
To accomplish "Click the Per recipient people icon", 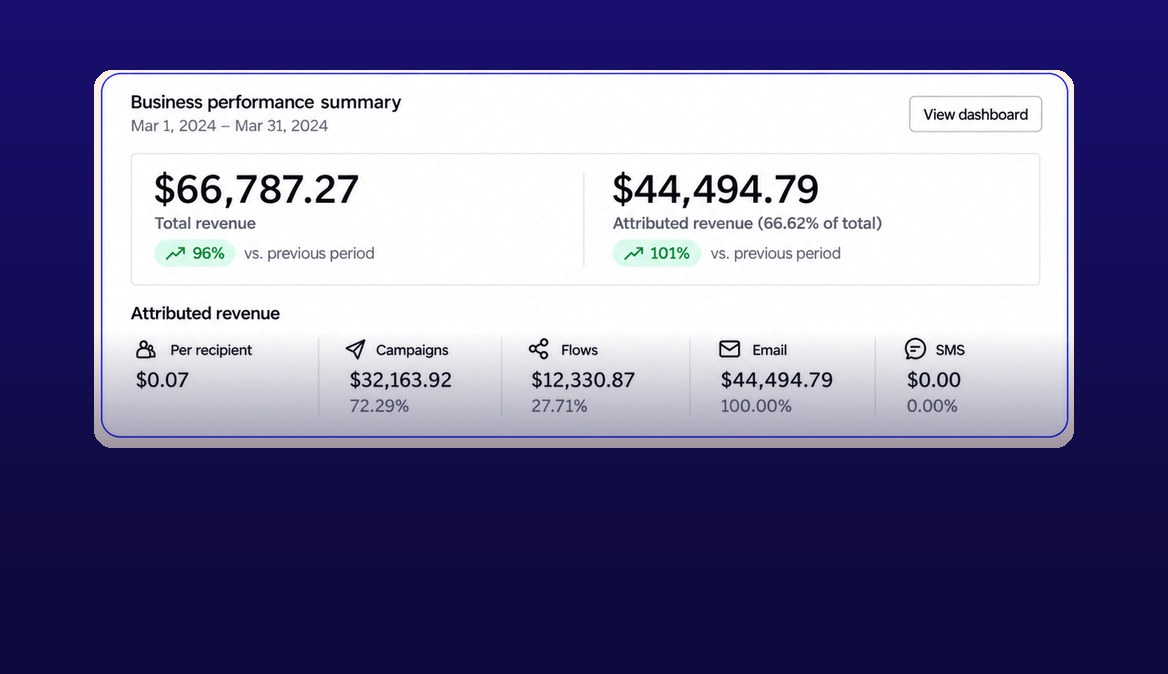I will [x=146, y=349].
